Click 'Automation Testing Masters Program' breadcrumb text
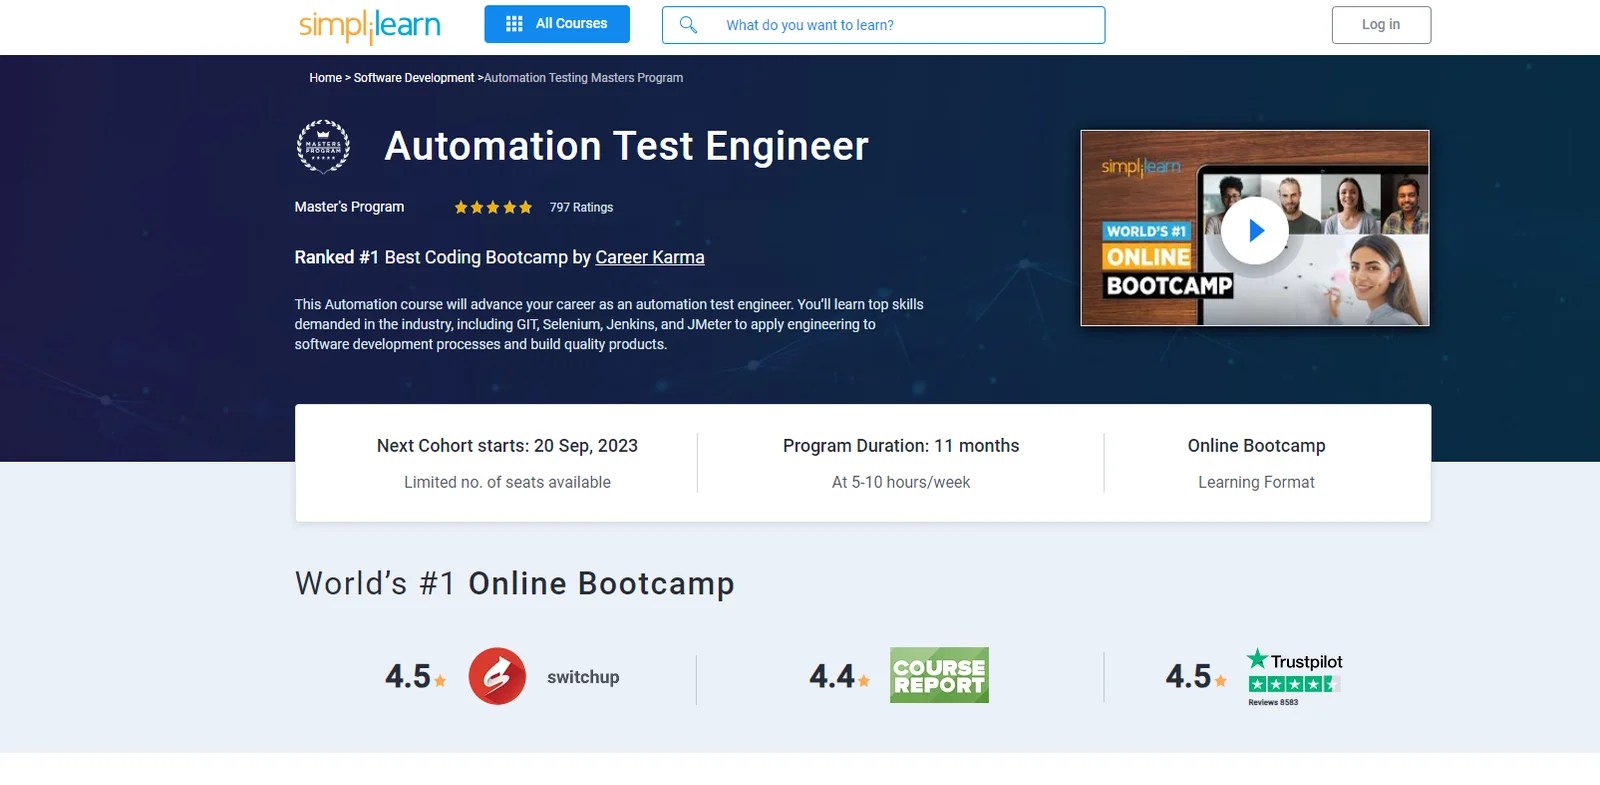 coord(584,78)
